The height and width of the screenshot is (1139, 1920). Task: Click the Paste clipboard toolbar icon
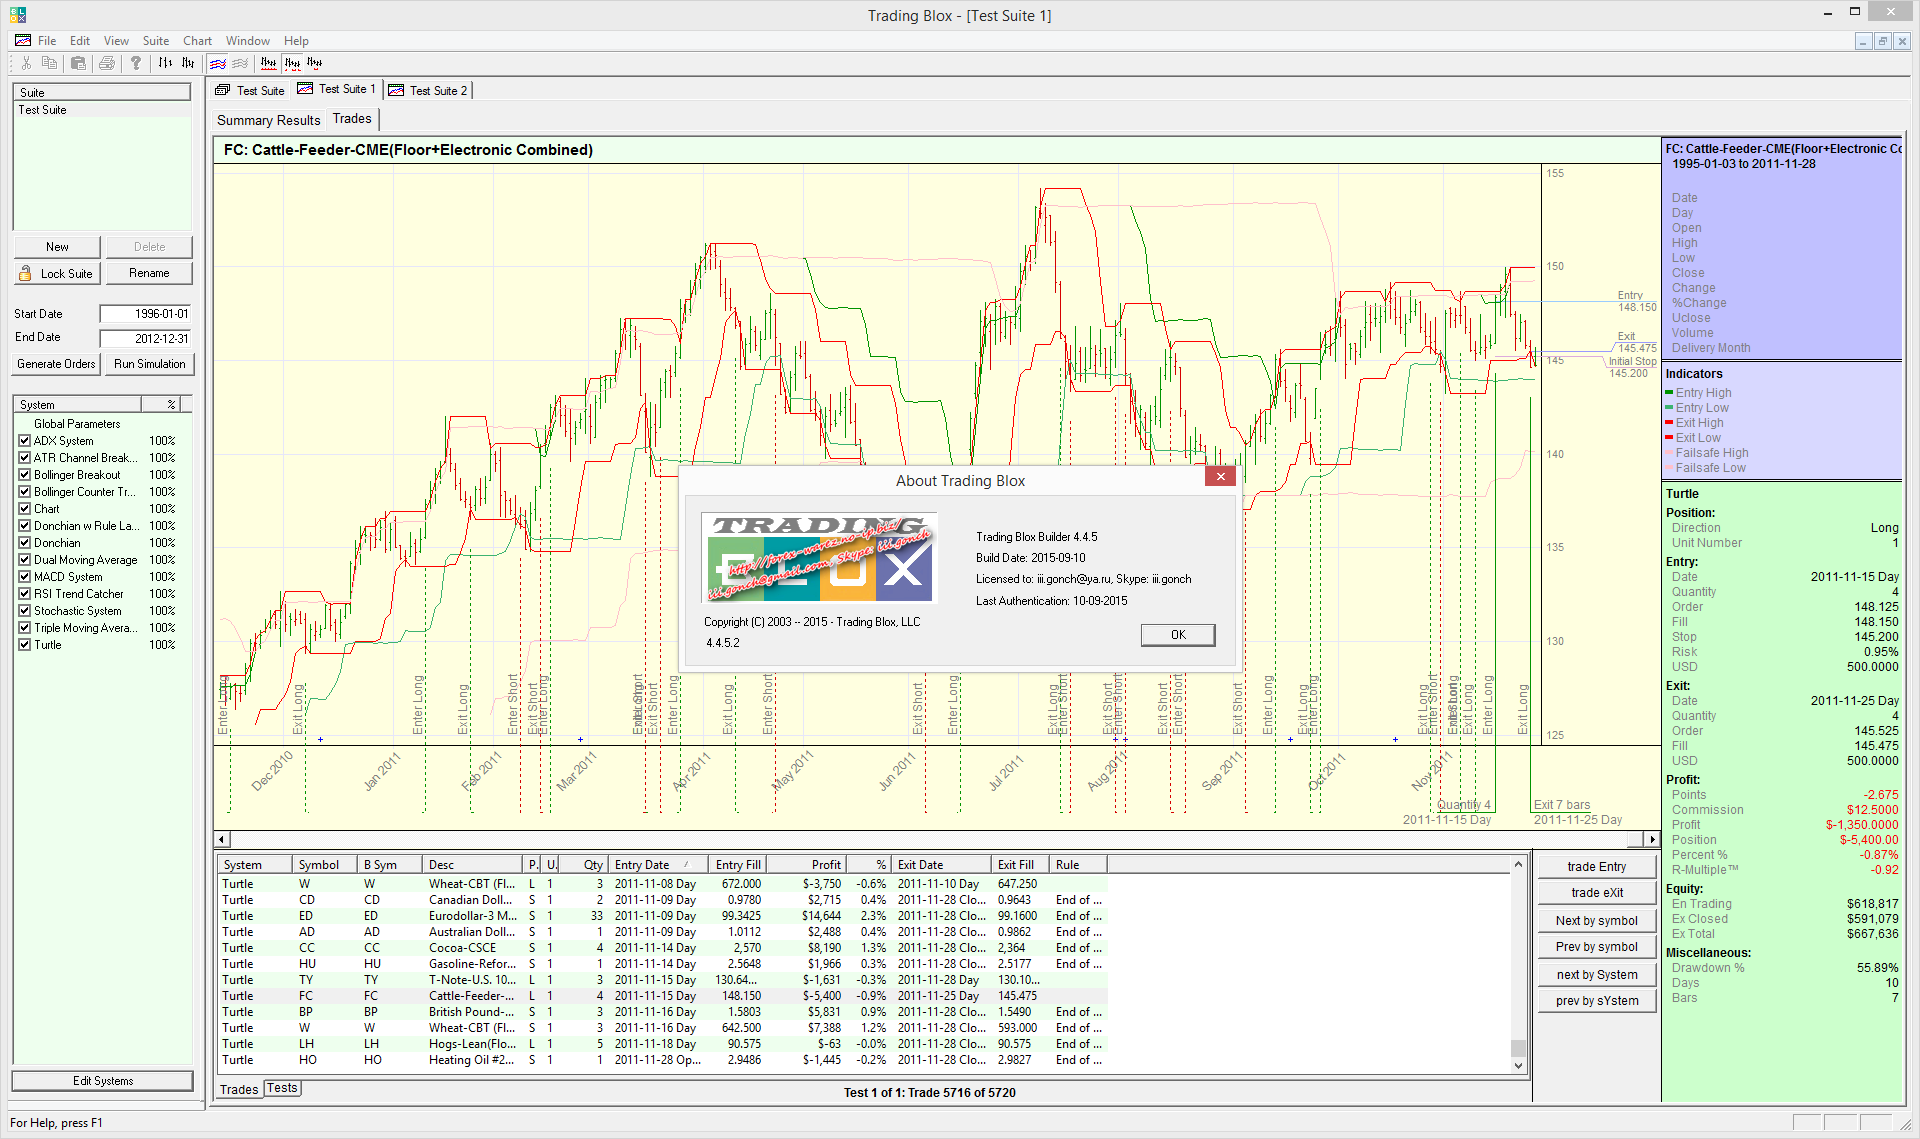click(78, 63)
